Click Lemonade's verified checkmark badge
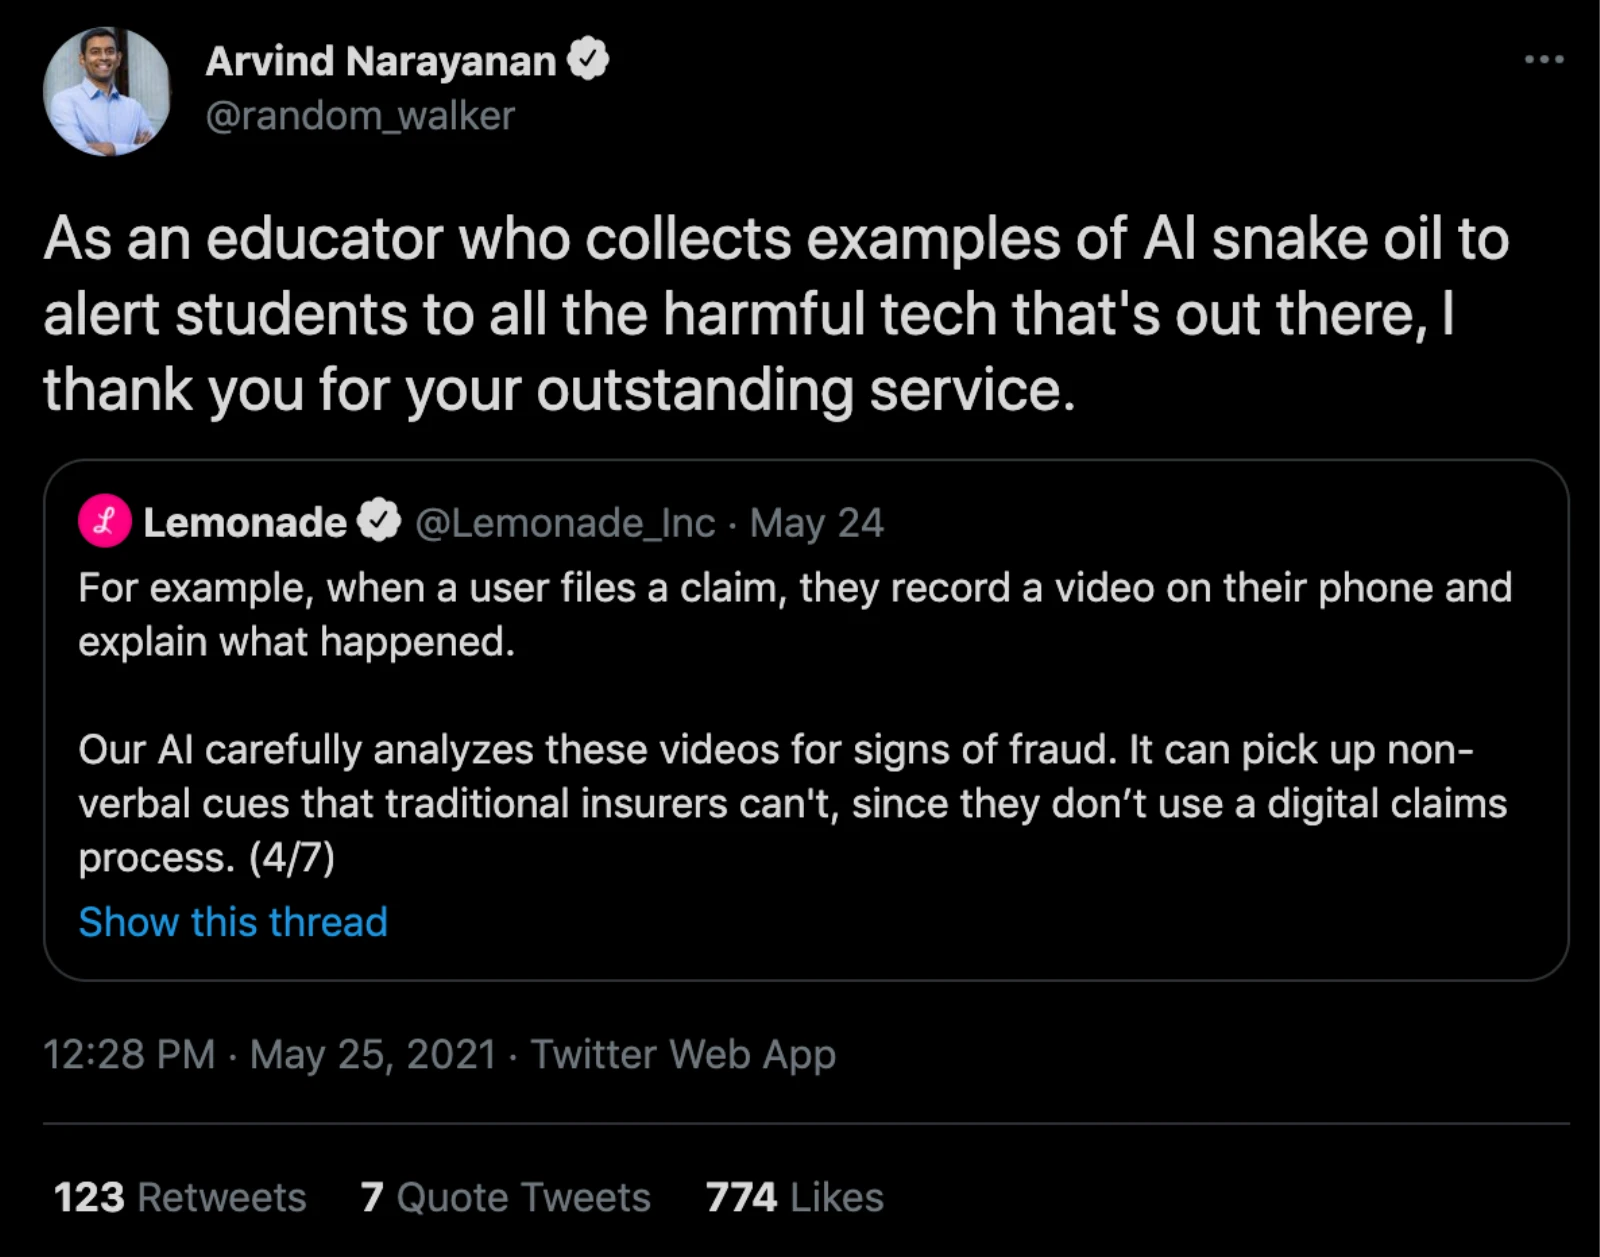 (x=379, y=521)
